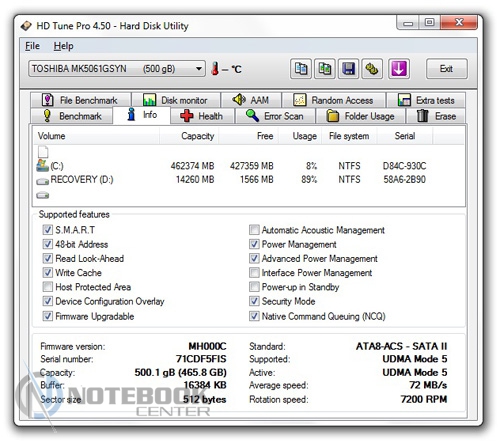Click the File system column header
Image resolution: width=500 pixels, height=443 pixels.
pos(349,136)
